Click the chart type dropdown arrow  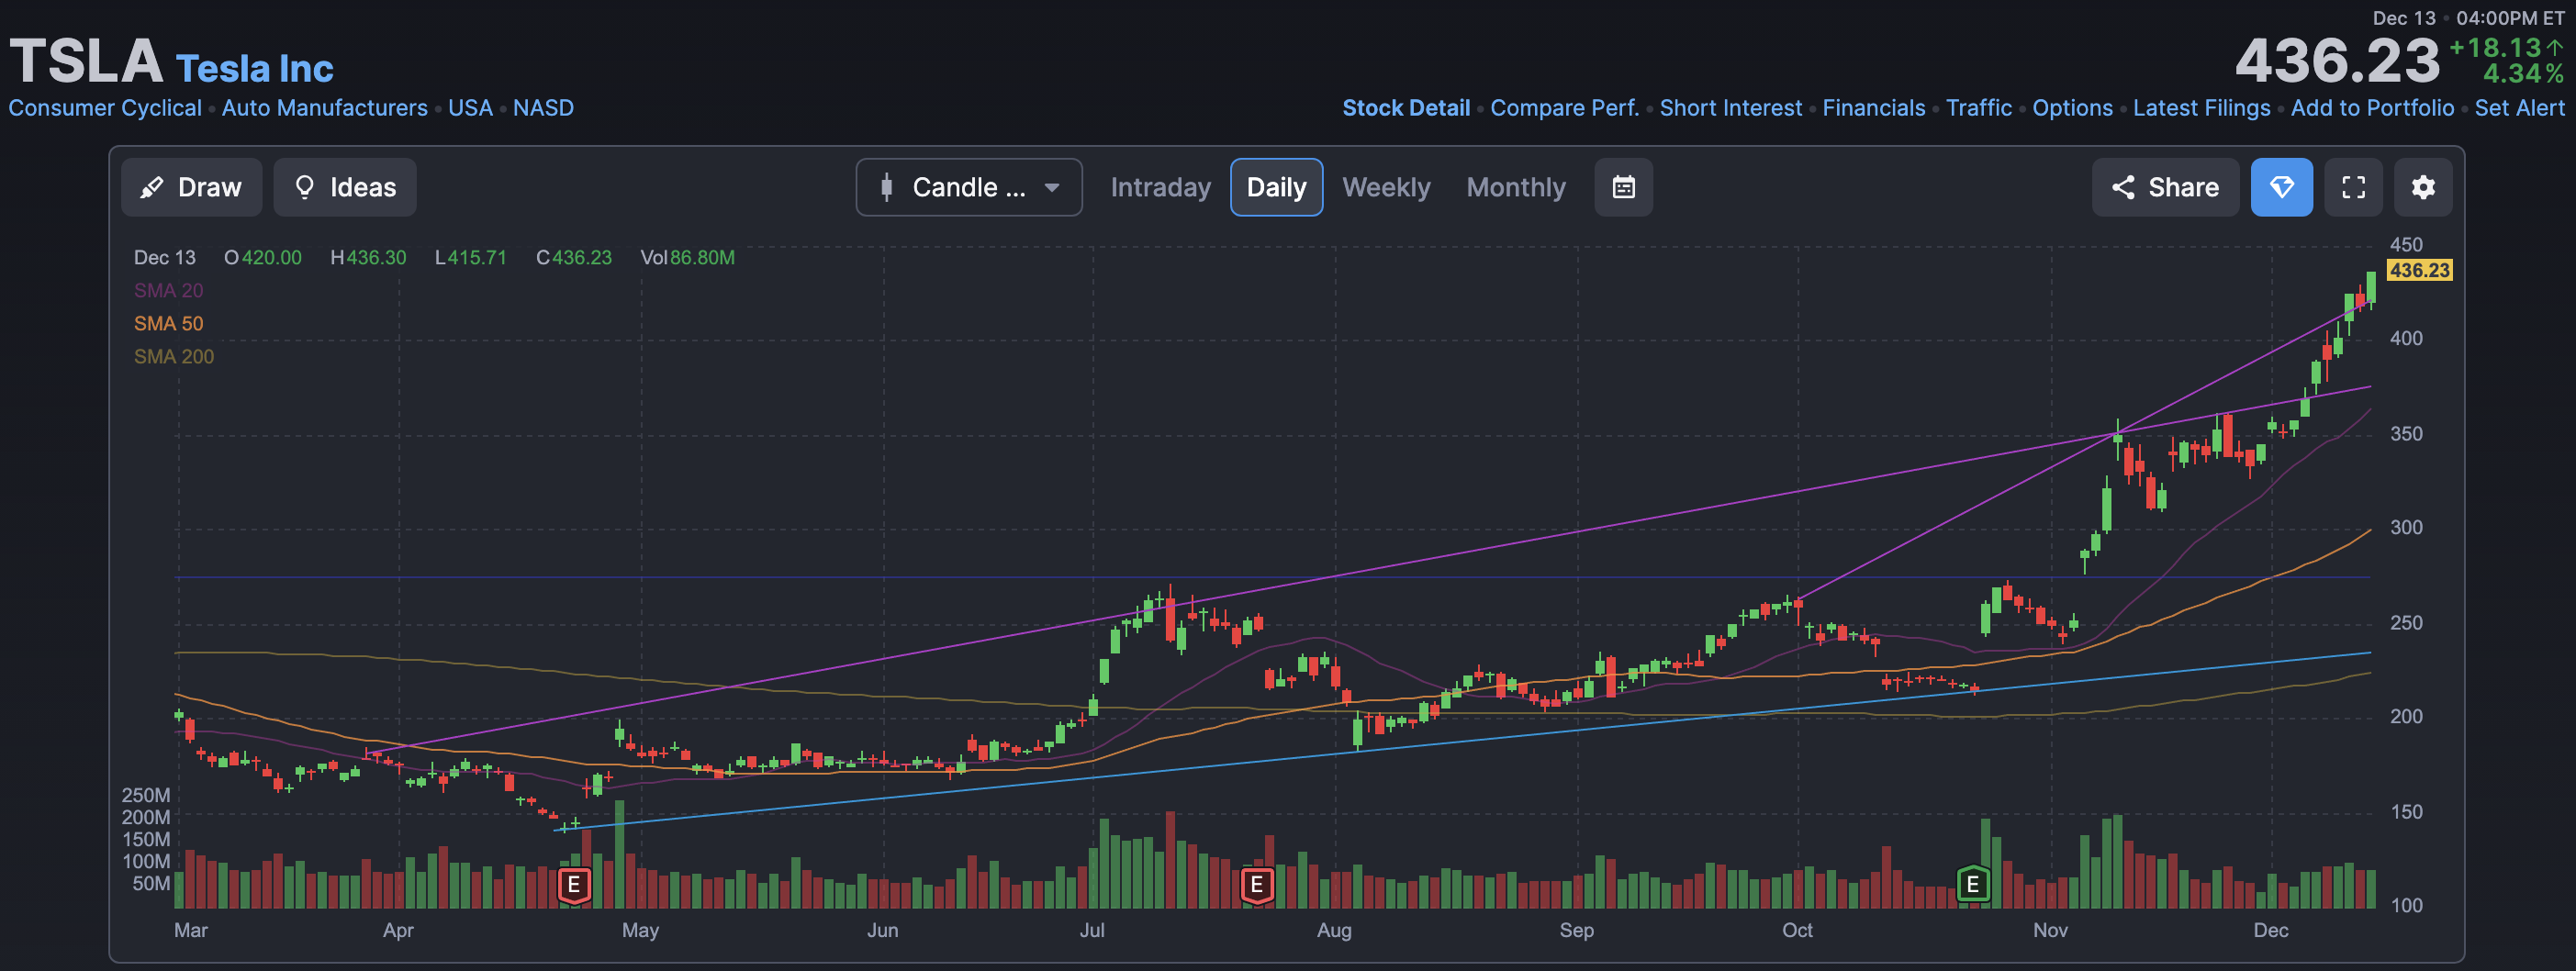[x=1051, y=187]
